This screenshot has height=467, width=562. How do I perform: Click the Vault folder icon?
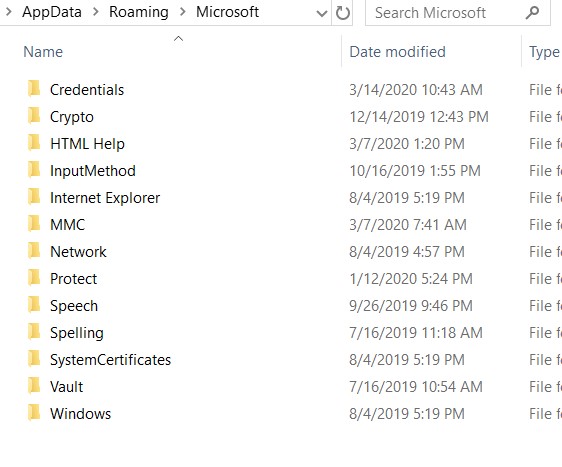pyautogui.click(x=34, y=386)
